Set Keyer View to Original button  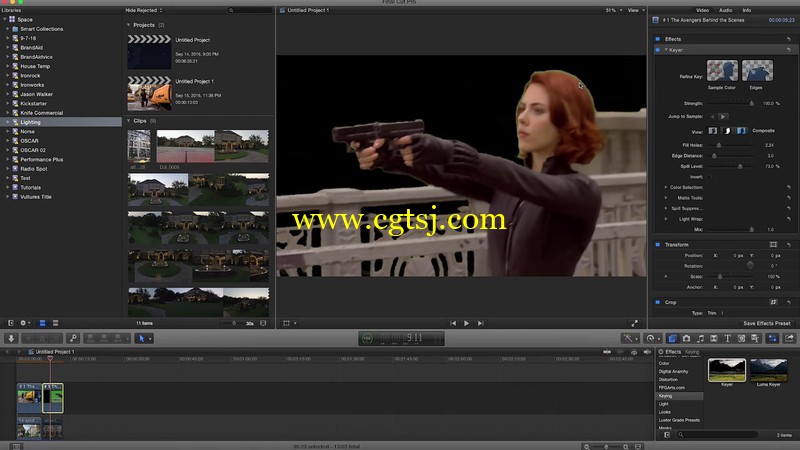pos(713,131)
